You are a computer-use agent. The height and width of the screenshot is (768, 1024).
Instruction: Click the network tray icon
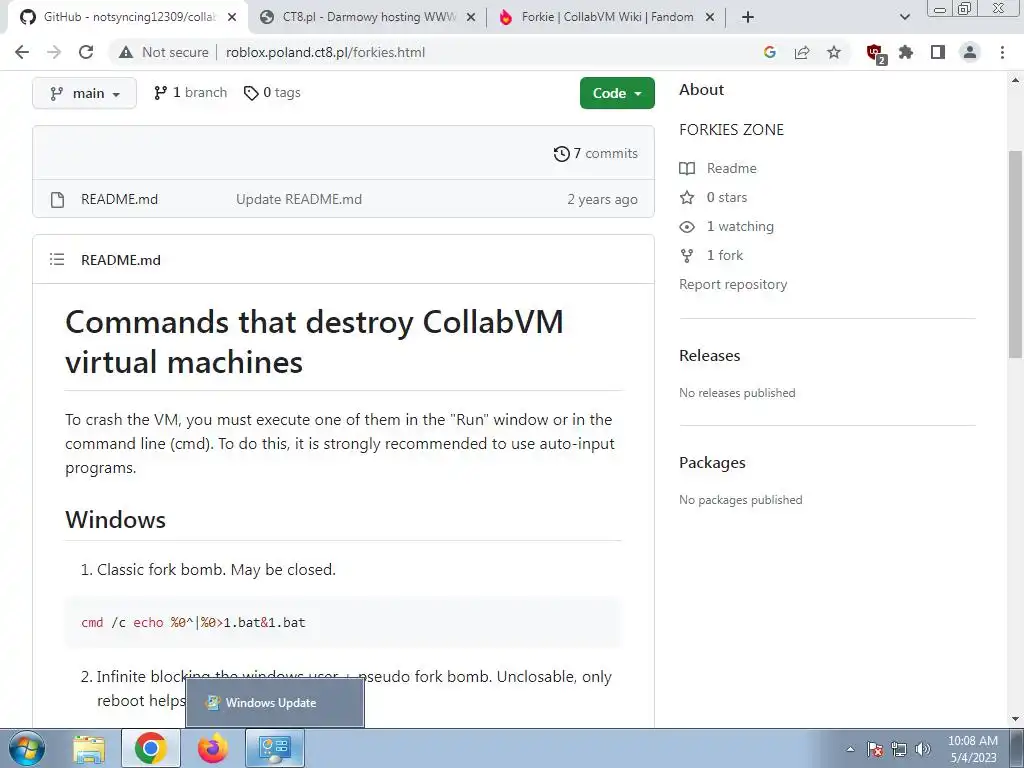tap(899, 749)
